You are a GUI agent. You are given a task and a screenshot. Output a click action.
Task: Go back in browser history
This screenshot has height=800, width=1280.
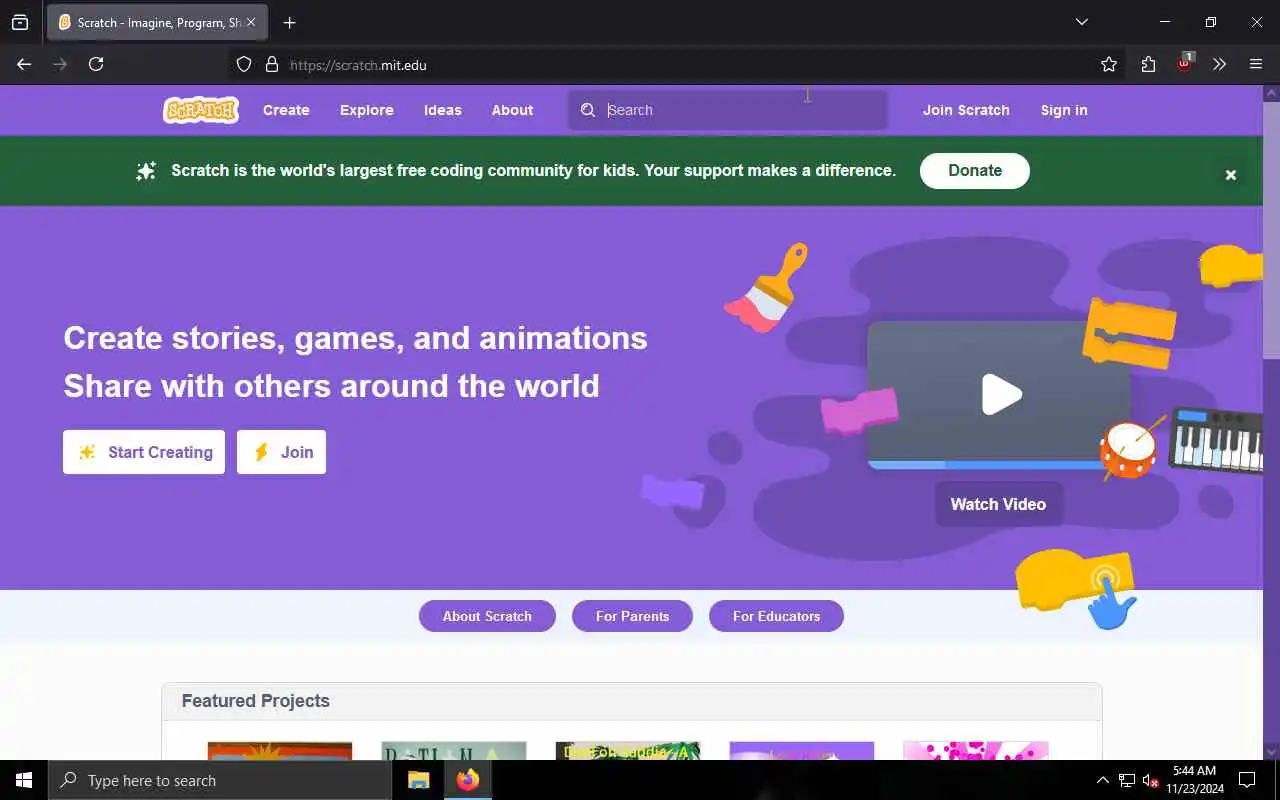[x=24, y=64]
